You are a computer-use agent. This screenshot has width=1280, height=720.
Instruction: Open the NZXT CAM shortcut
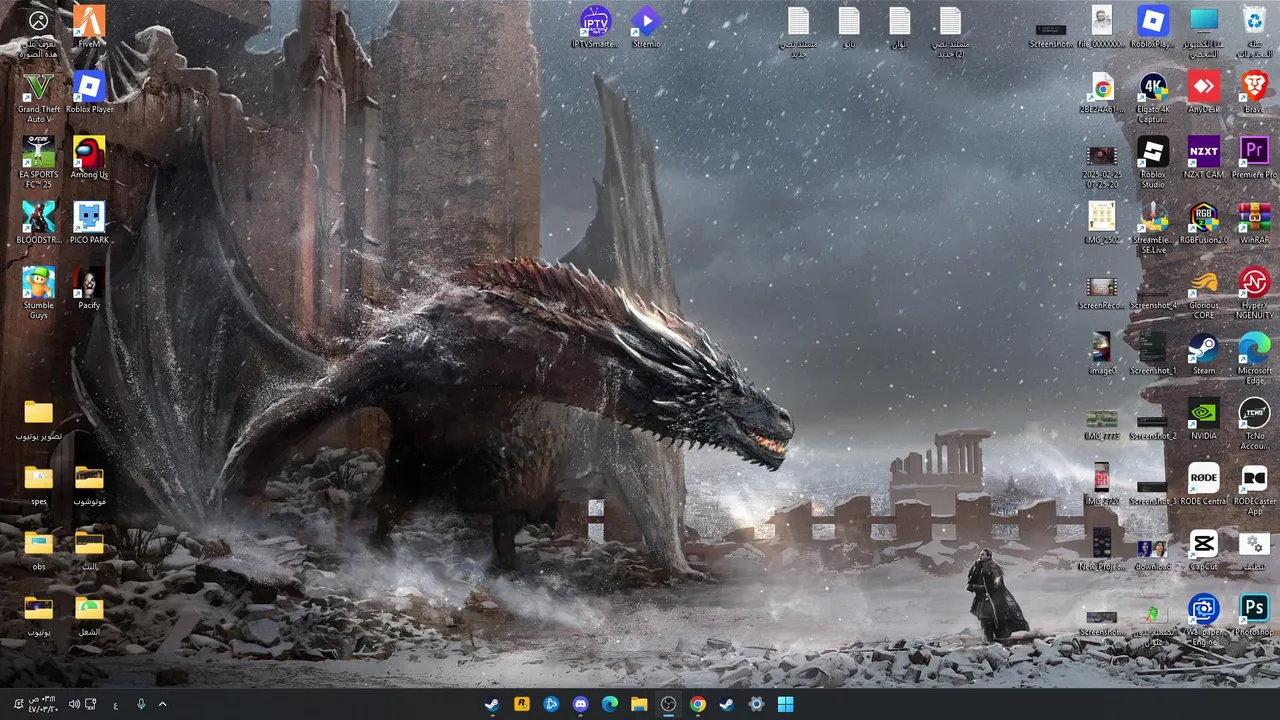pyautogui.click(x=1204, y=158)
